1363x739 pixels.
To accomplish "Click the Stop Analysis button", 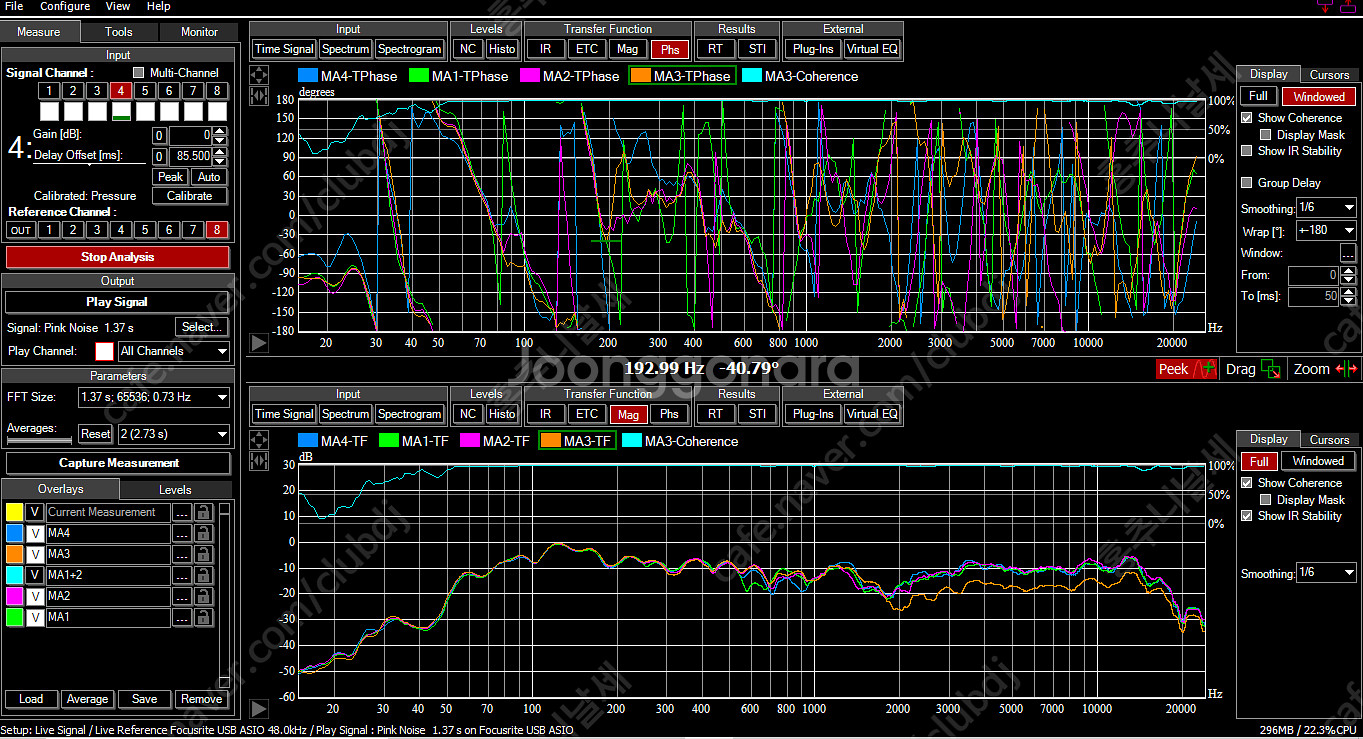I will (x=118, y=257).
